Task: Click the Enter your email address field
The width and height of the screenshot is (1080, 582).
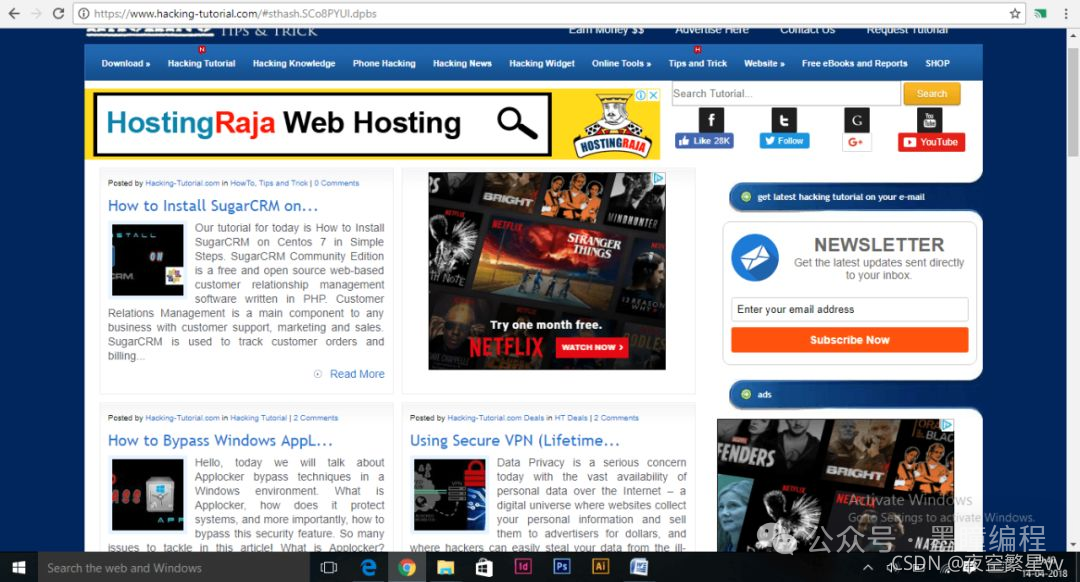Action: (x=849, y=309)
